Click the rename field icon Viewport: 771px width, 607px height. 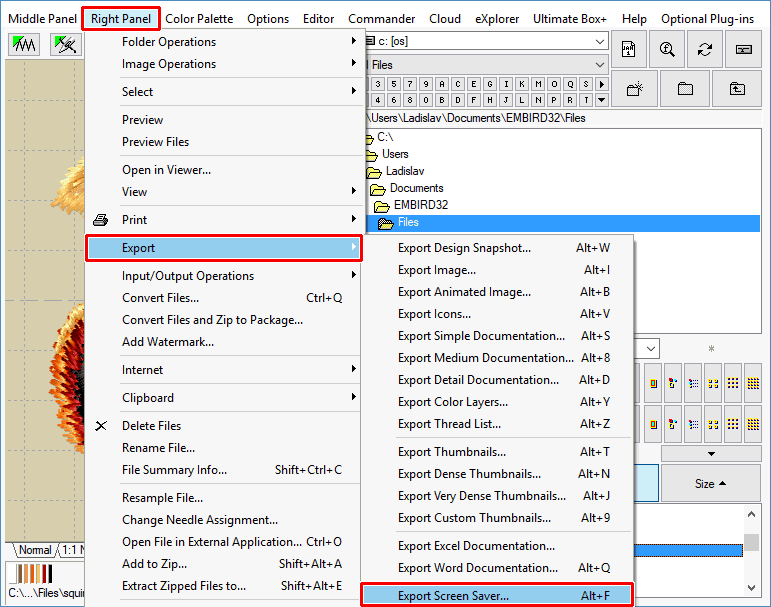743,49
